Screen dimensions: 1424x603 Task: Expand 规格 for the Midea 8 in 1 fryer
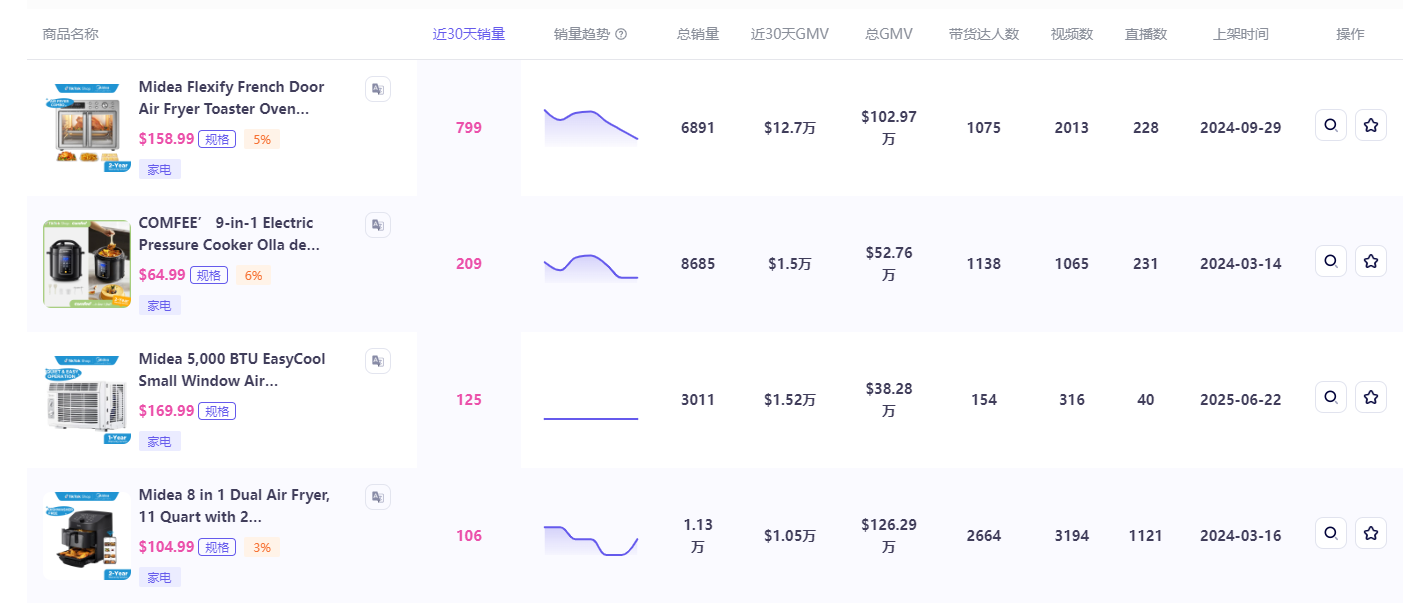217,547
